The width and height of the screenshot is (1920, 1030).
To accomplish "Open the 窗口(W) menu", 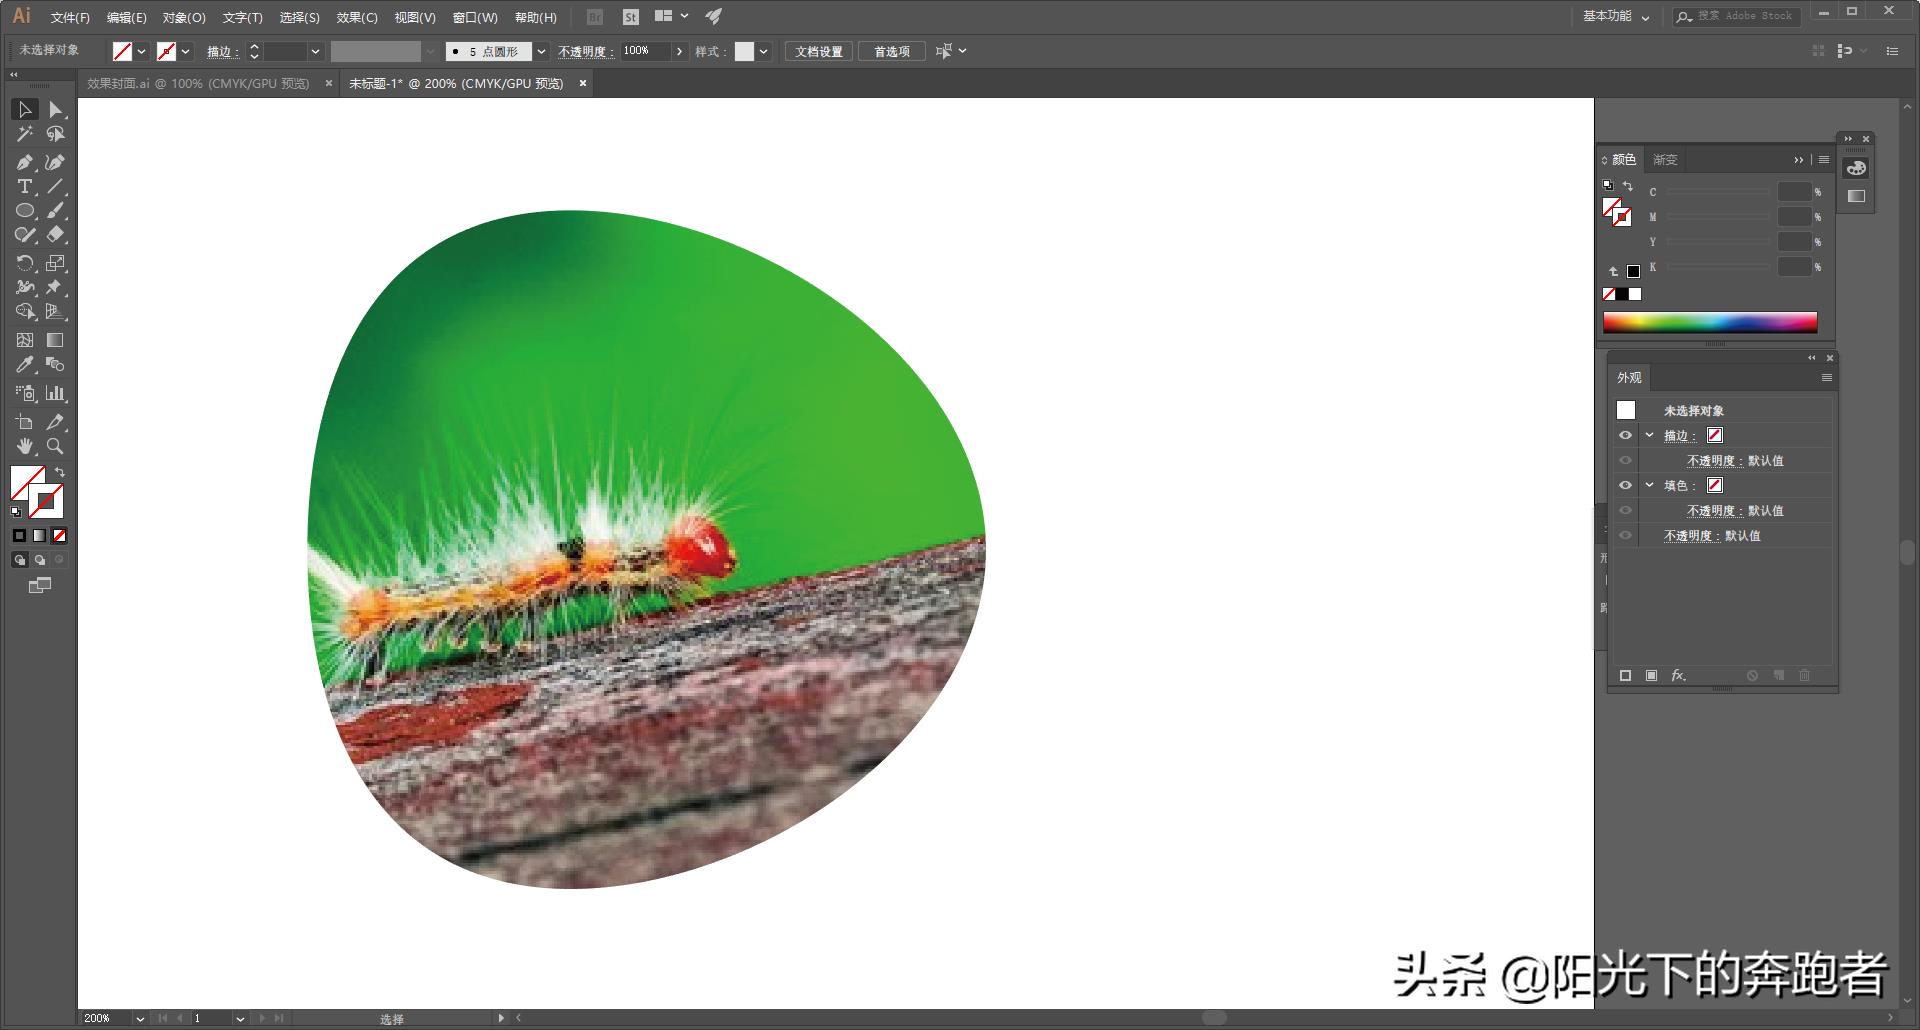I will pos(475,17).
